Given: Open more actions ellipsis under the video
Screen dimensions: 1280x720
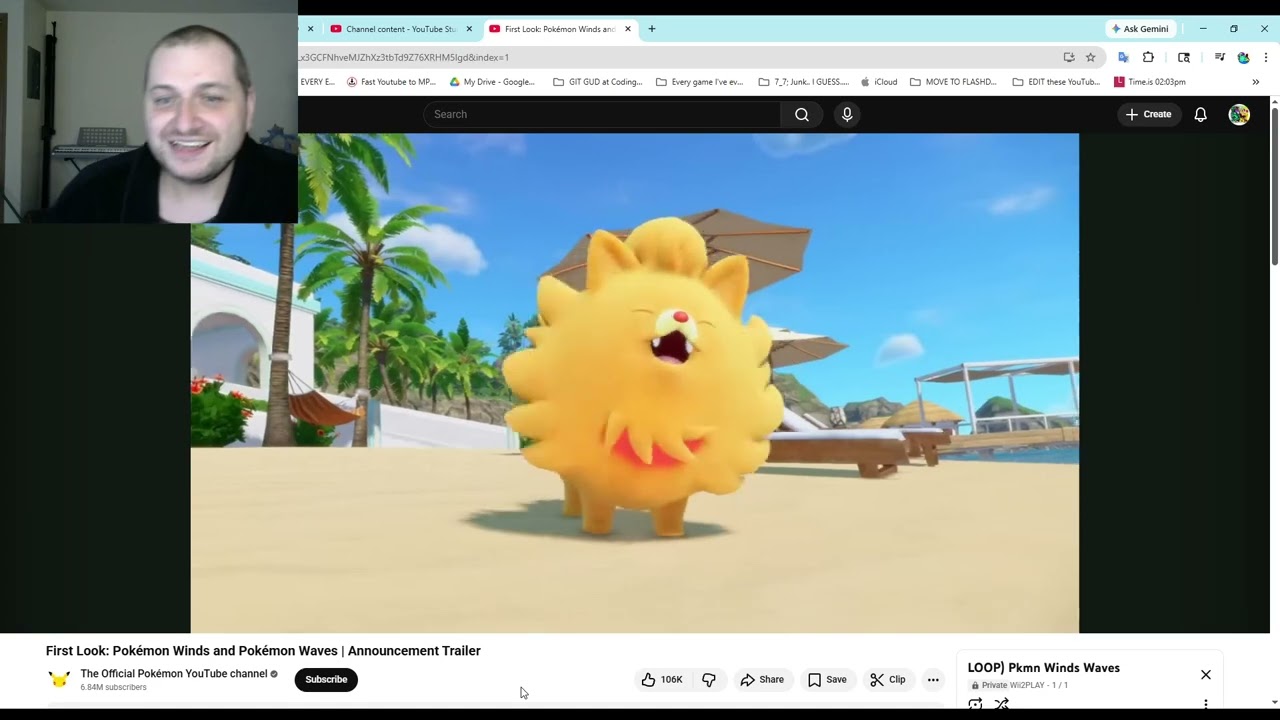Looking at the screenshot, I should (933, 680).
